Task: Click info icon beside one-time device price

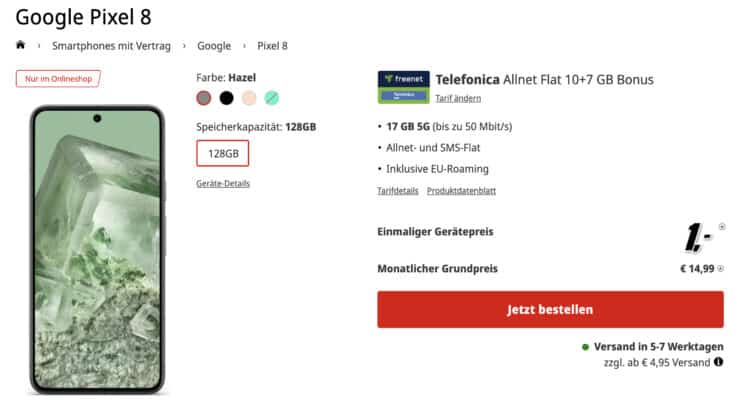Action: tap(721, 227)
